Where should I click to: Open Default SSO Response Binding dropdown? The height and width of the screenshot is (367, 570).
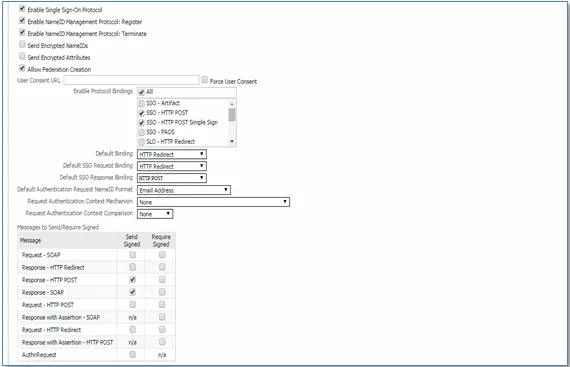(x=172, y=178)
